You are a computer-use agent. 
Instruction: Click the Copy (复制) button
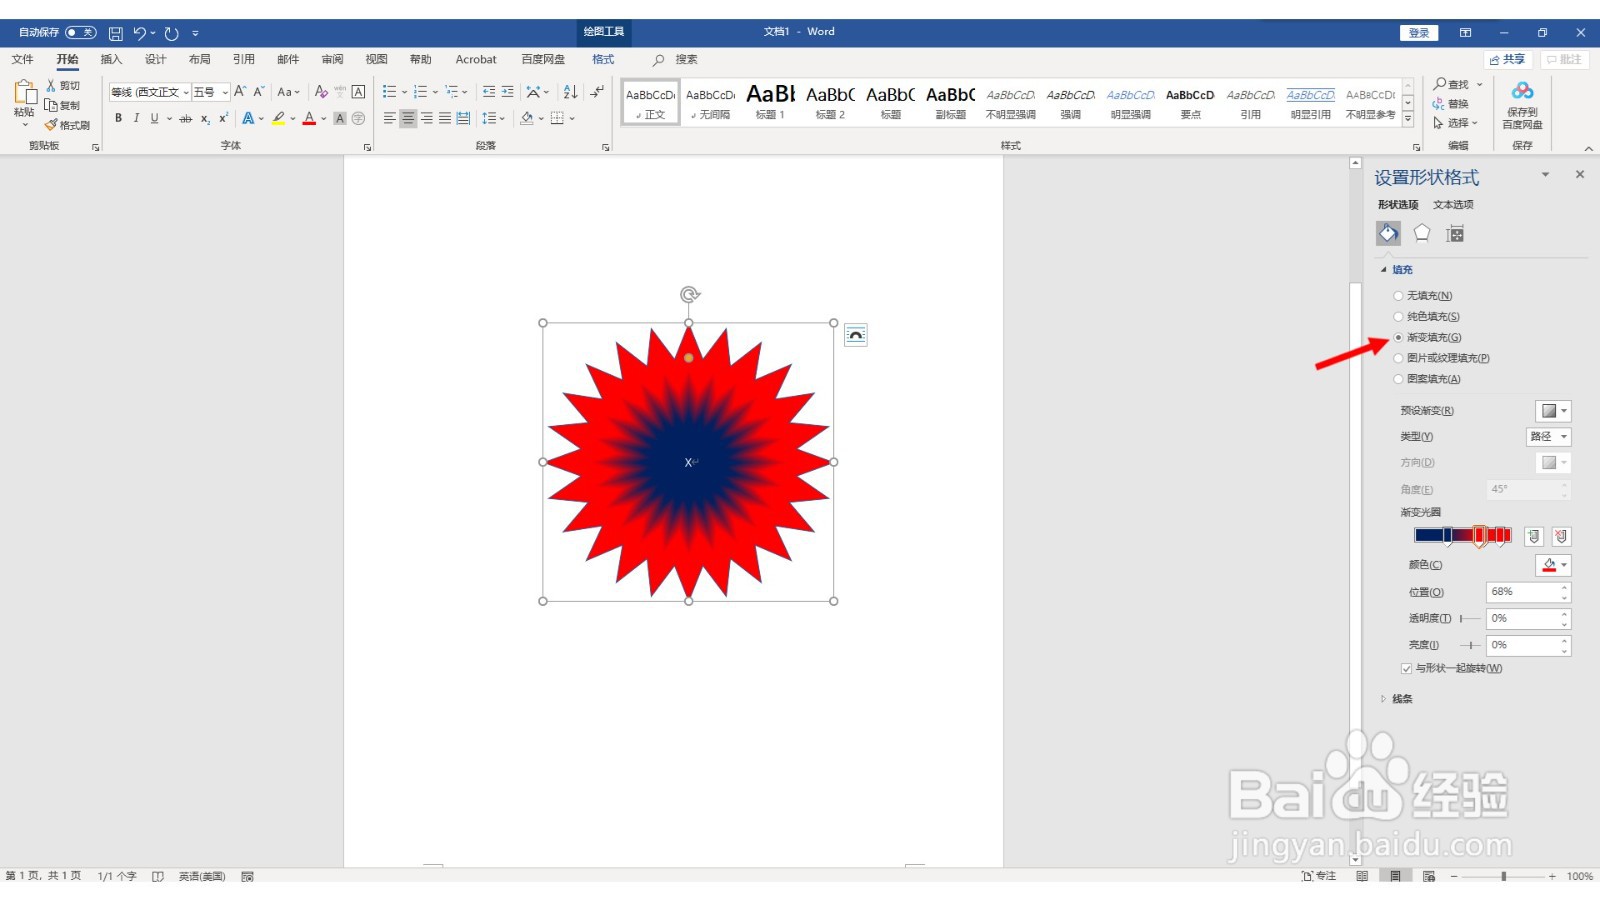click(62, 105)
